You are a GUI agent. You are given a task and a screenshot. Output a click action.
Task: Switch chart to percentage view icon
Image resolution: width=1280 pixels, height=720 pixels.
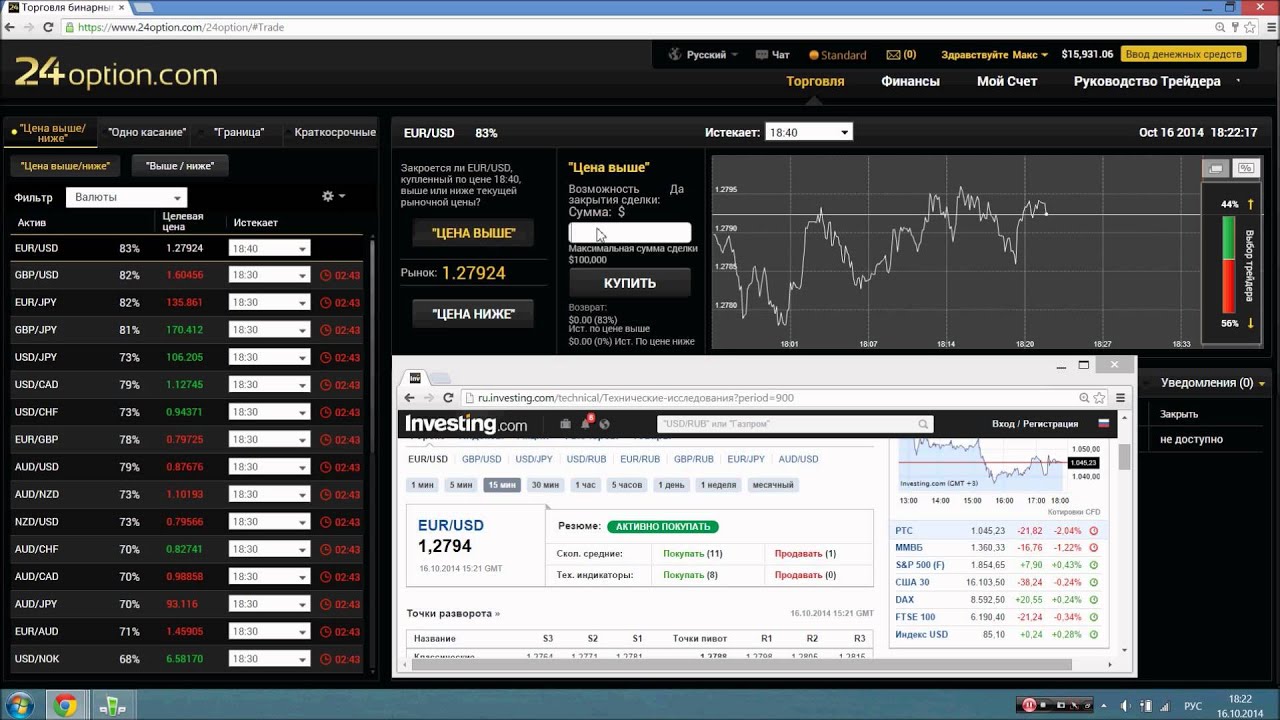coord(1245,168)
